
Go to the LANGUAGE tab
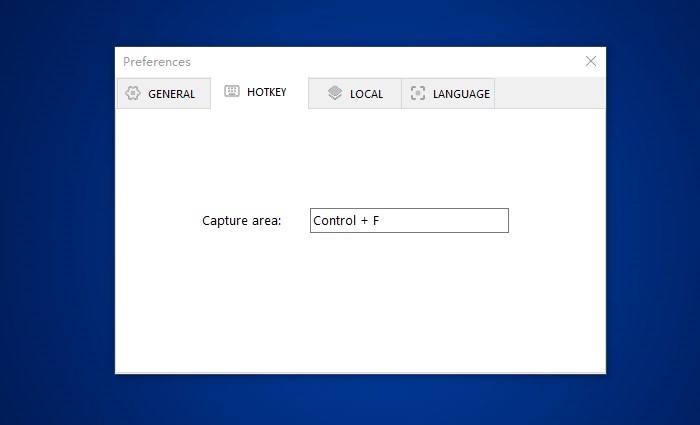[461, 94]
